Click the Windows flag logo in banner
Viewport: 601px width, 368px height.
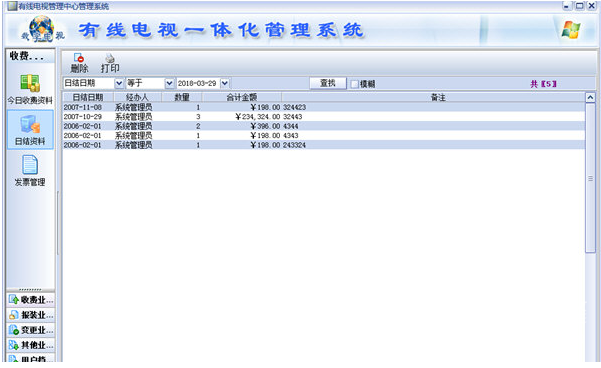click(x=571, y=30)
